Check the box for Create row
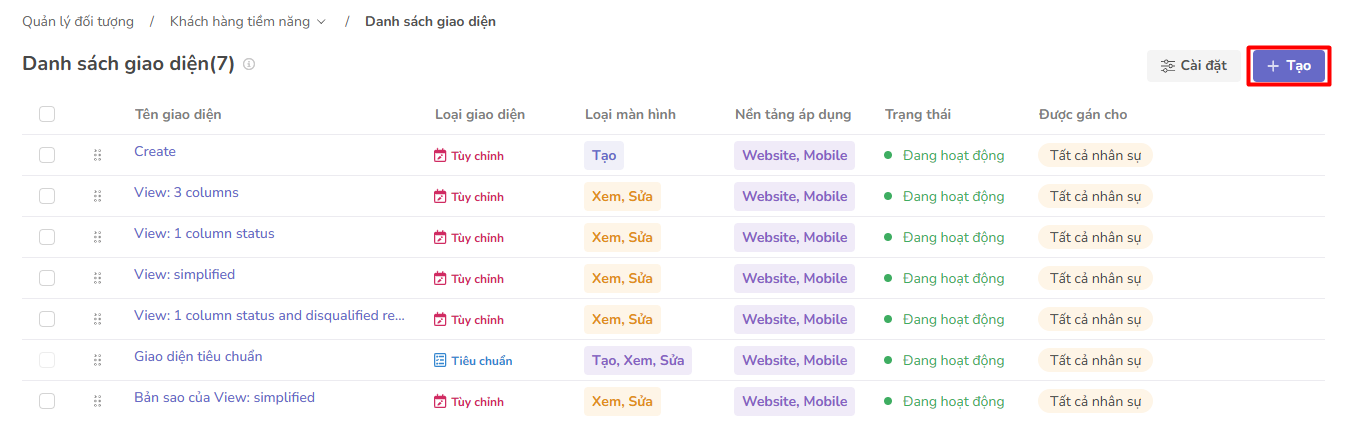This screenshot has width=1347, height=428. (x=47, y=155)
